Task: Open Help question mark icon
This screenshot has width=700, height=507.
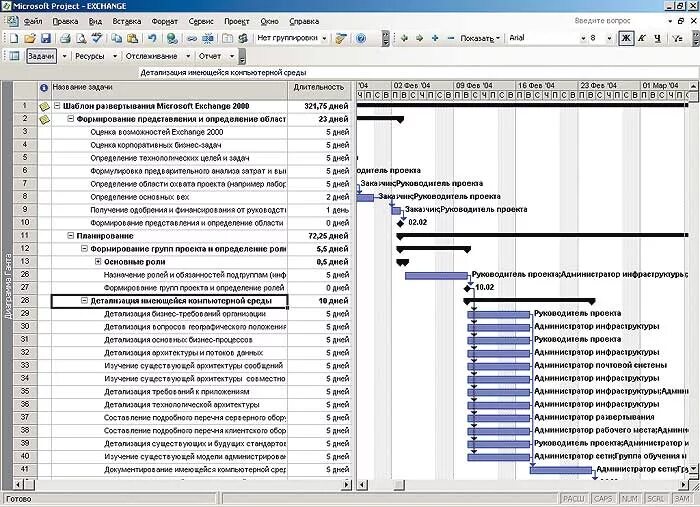Action: 361,38
